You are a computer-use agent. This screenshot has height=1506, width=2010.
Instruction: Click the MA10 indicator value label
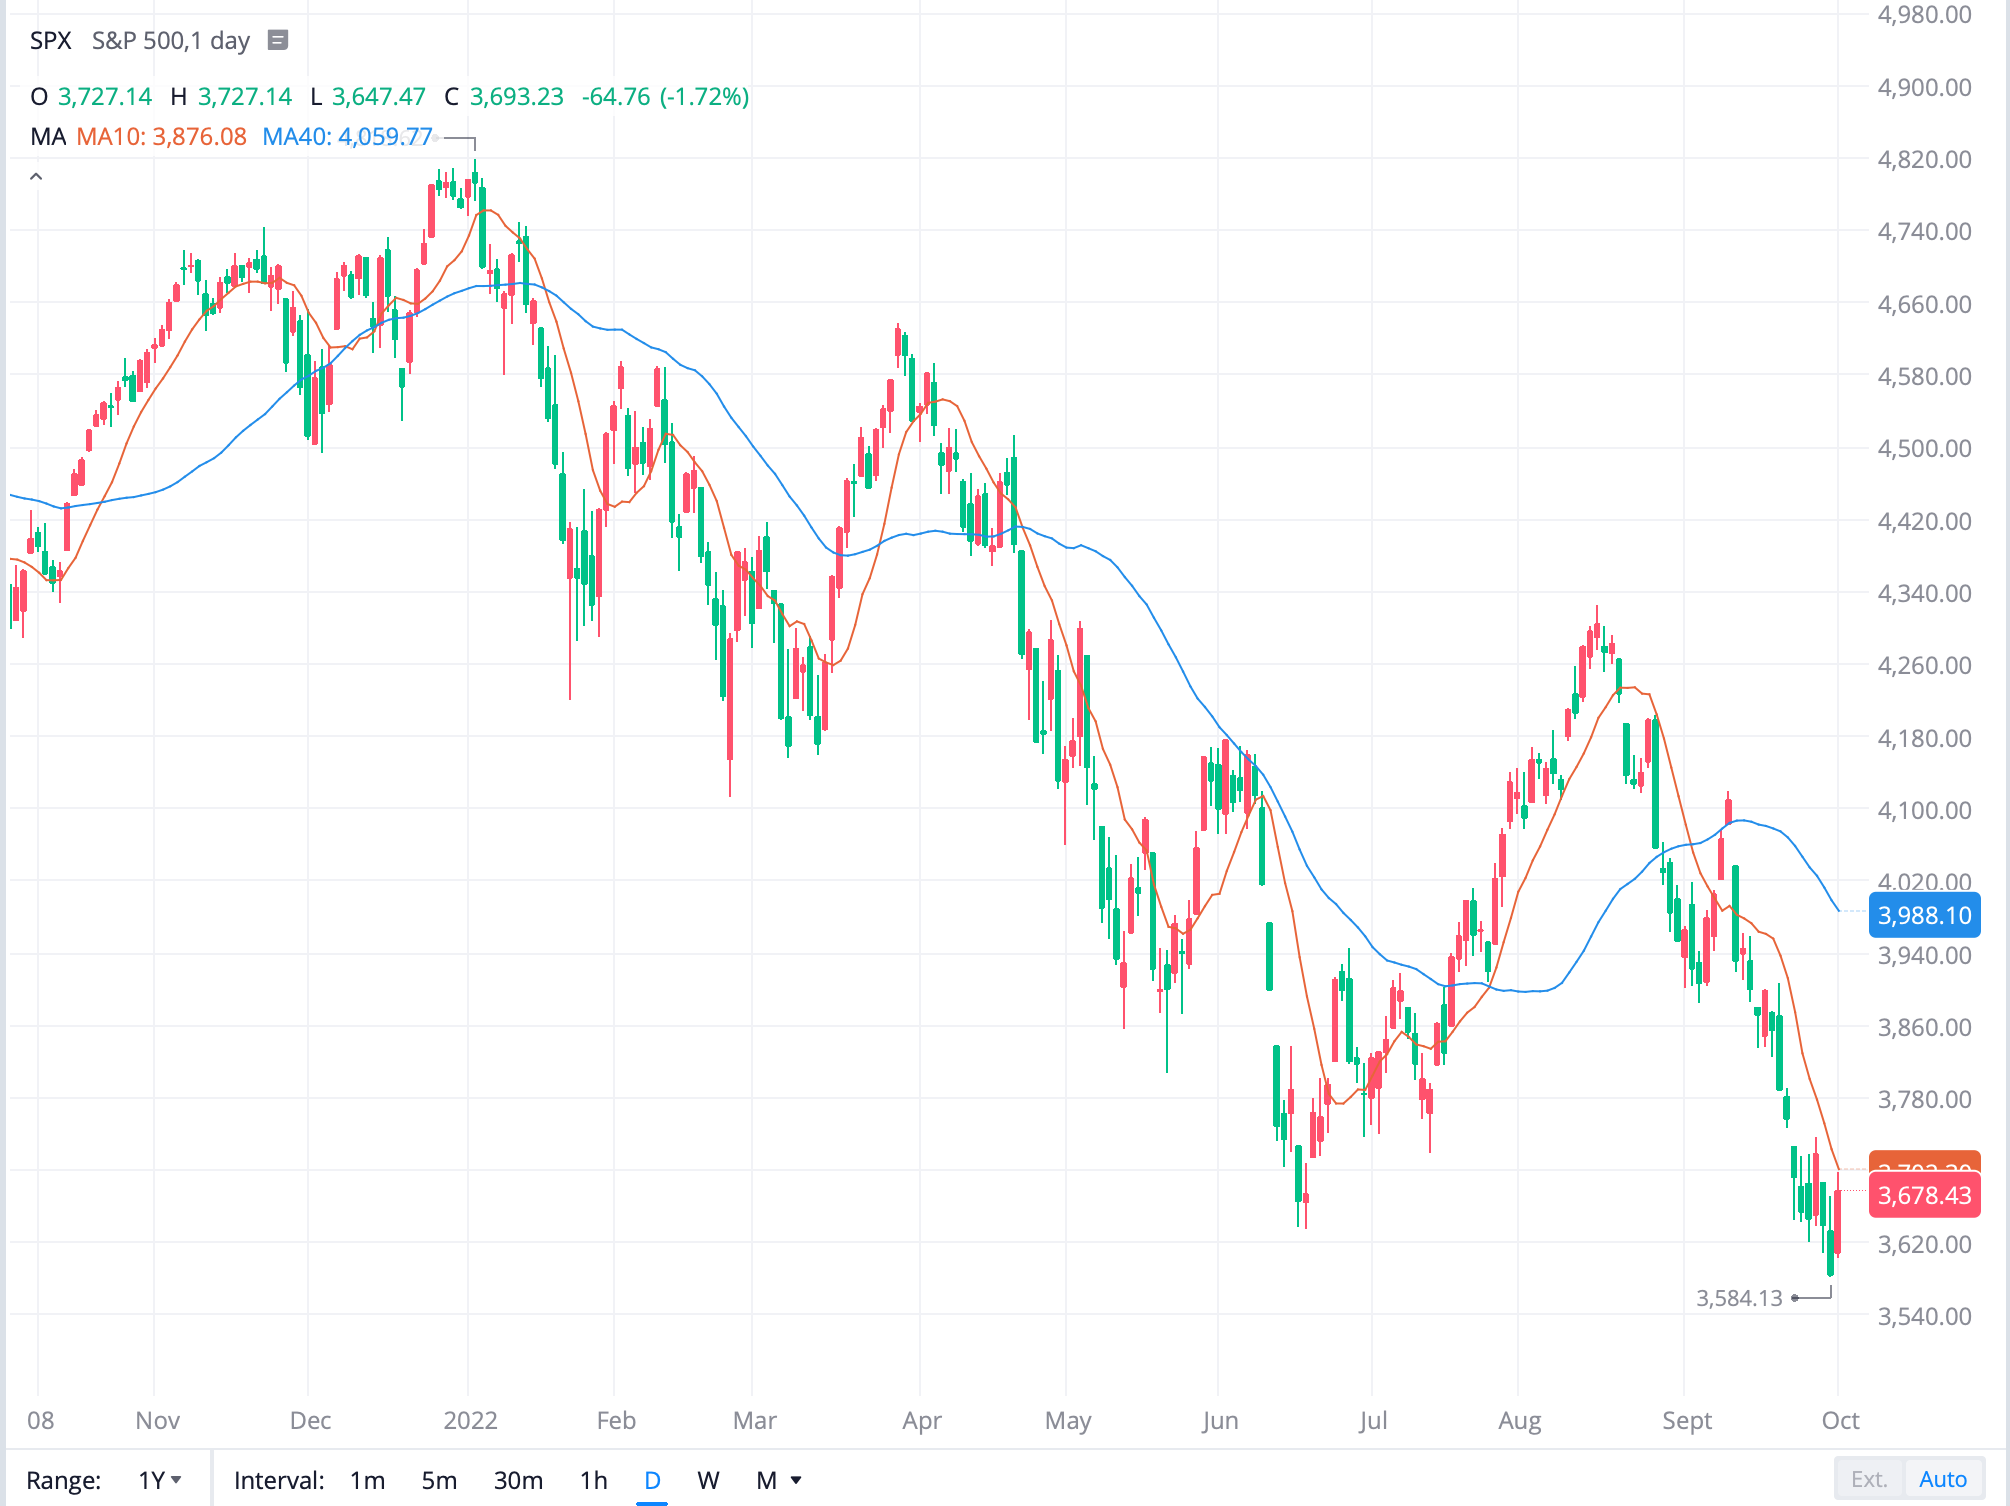click(163, 137)
